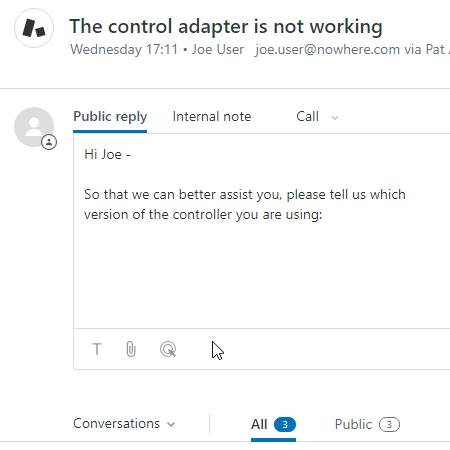Switch to the Public reply tab
This screenshot has width=450, height=450.
point(110,117)
